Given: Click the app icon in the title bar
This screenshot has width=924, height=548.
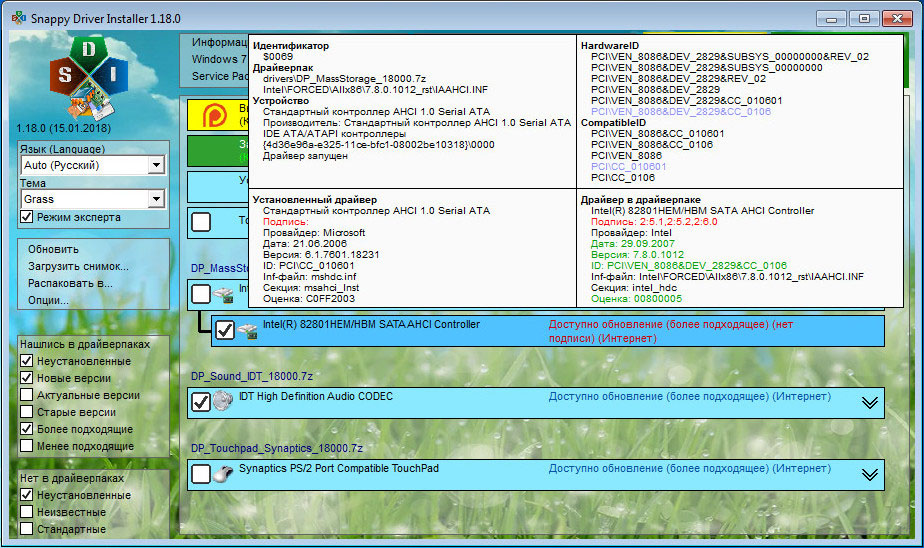Looking at the screenshot, I should click(18, 18).
